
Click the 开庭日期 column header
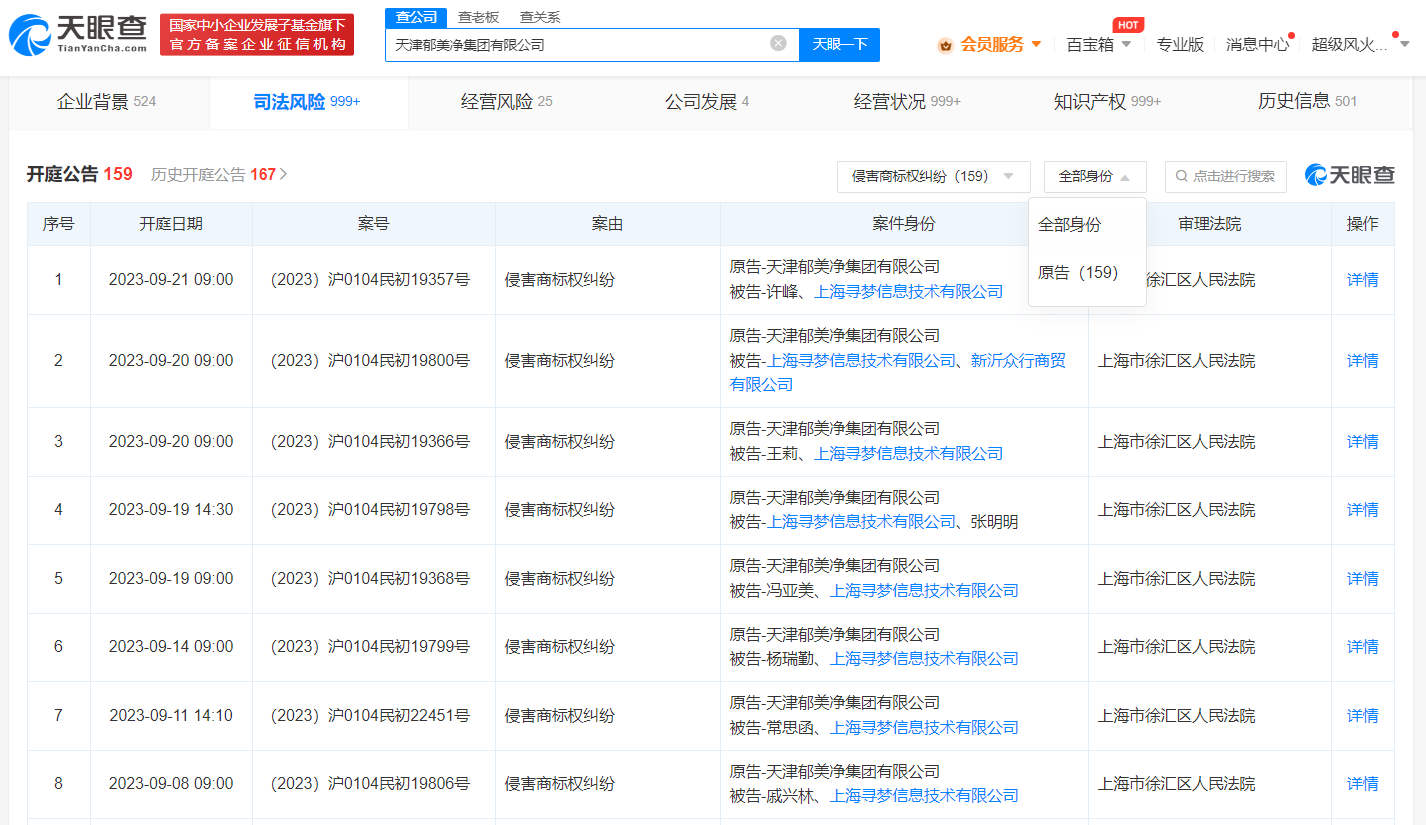coord(171,224)
